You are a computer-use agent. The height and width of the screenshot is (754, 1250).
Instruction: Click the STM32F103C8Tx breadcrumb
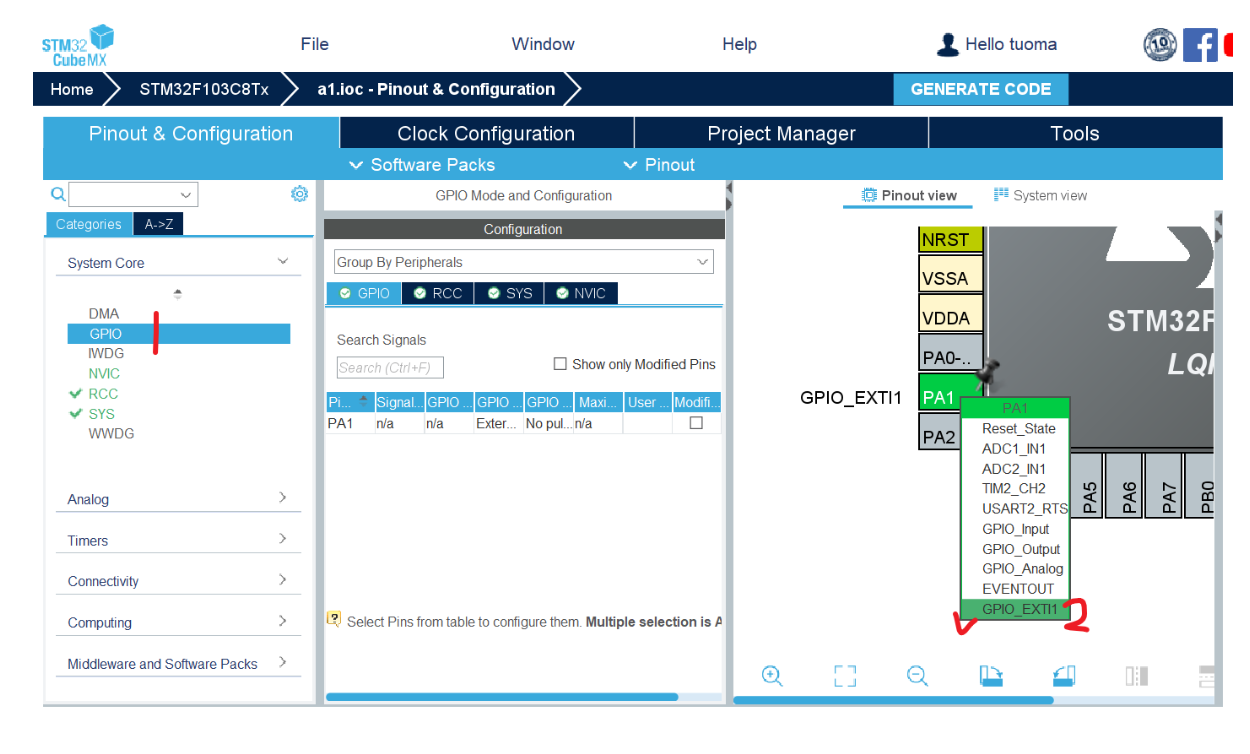[204, 89]
